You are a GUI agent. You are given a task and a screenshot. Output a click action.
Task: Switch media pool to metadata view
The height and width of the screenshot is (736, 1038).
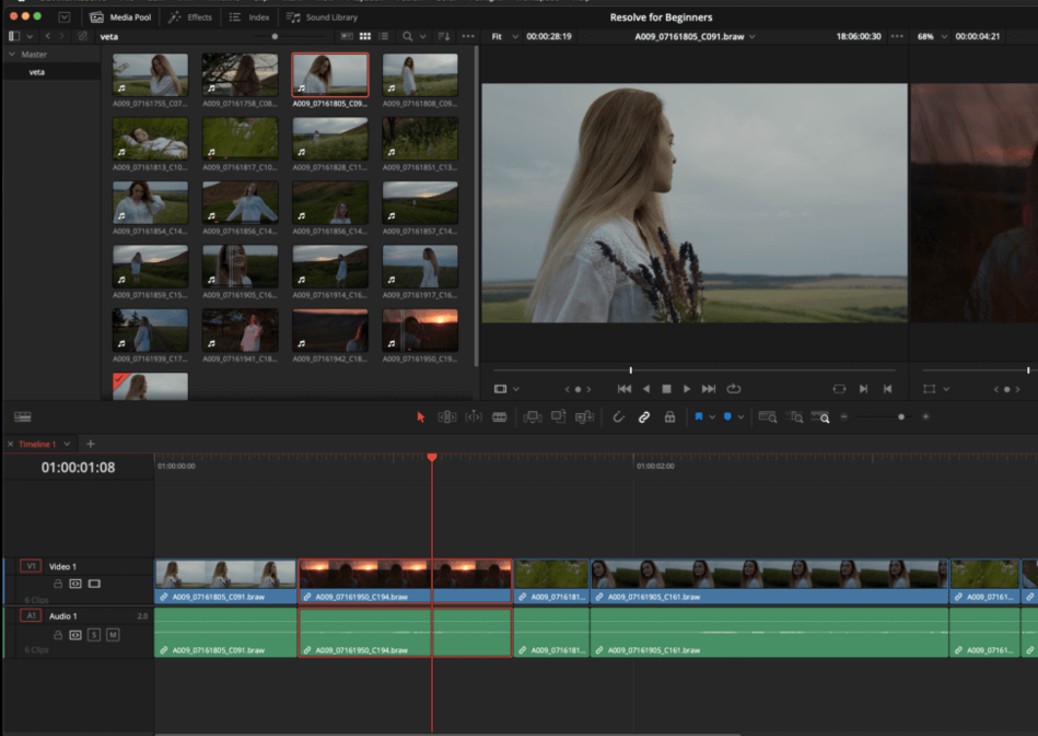[346, 36]
